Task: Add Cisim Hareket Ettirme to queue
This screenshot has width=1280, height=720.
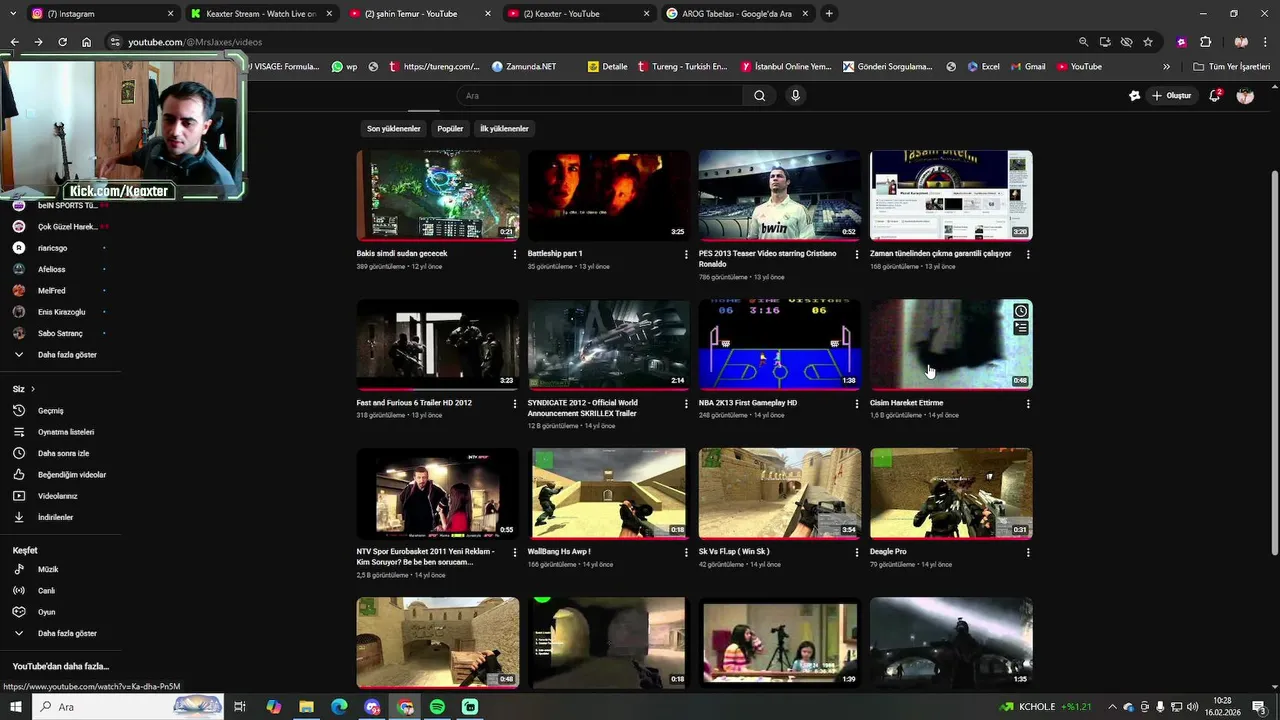Action: tap(1020, 328)
